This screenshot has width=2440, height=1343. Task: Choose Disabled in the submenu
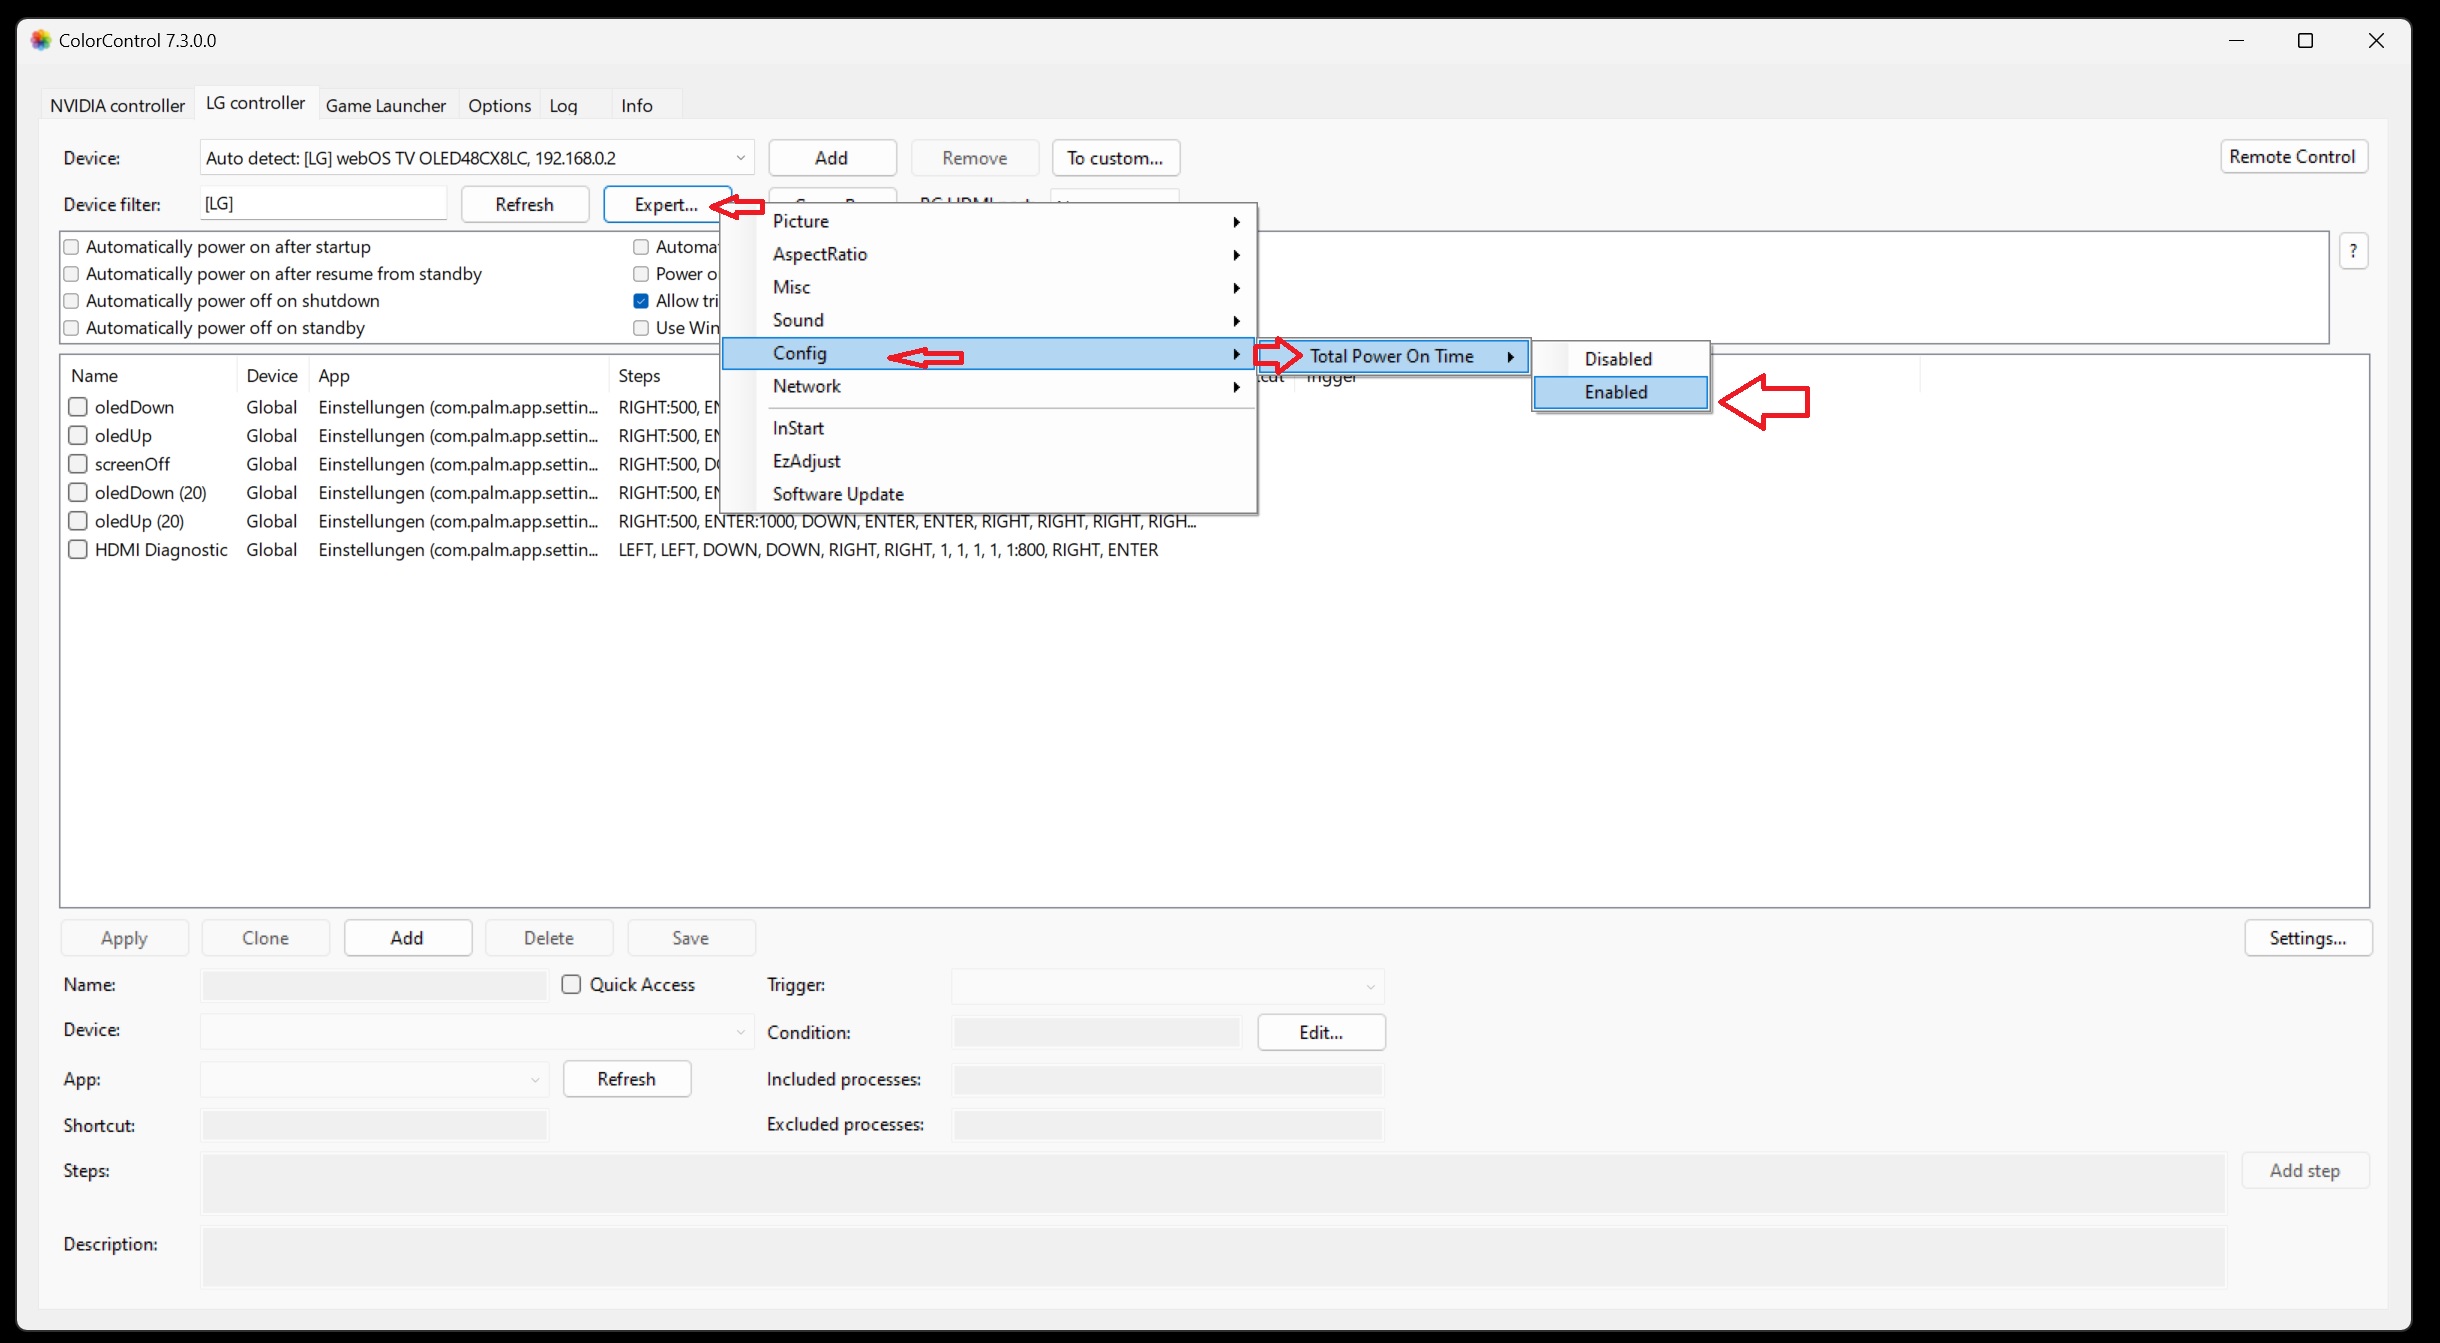pos(1619,359)
